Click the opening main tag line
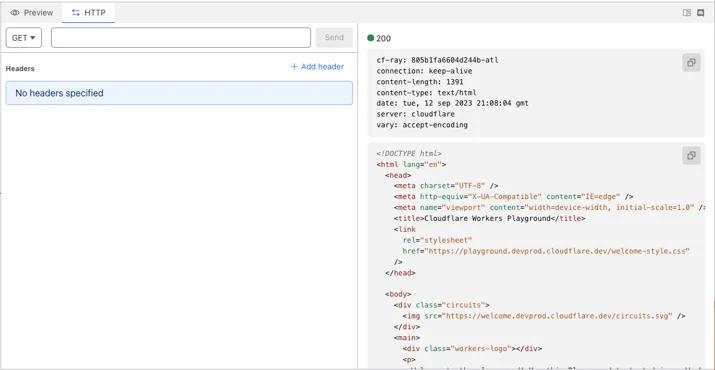 pyautogui.click(x=407, y=338)
